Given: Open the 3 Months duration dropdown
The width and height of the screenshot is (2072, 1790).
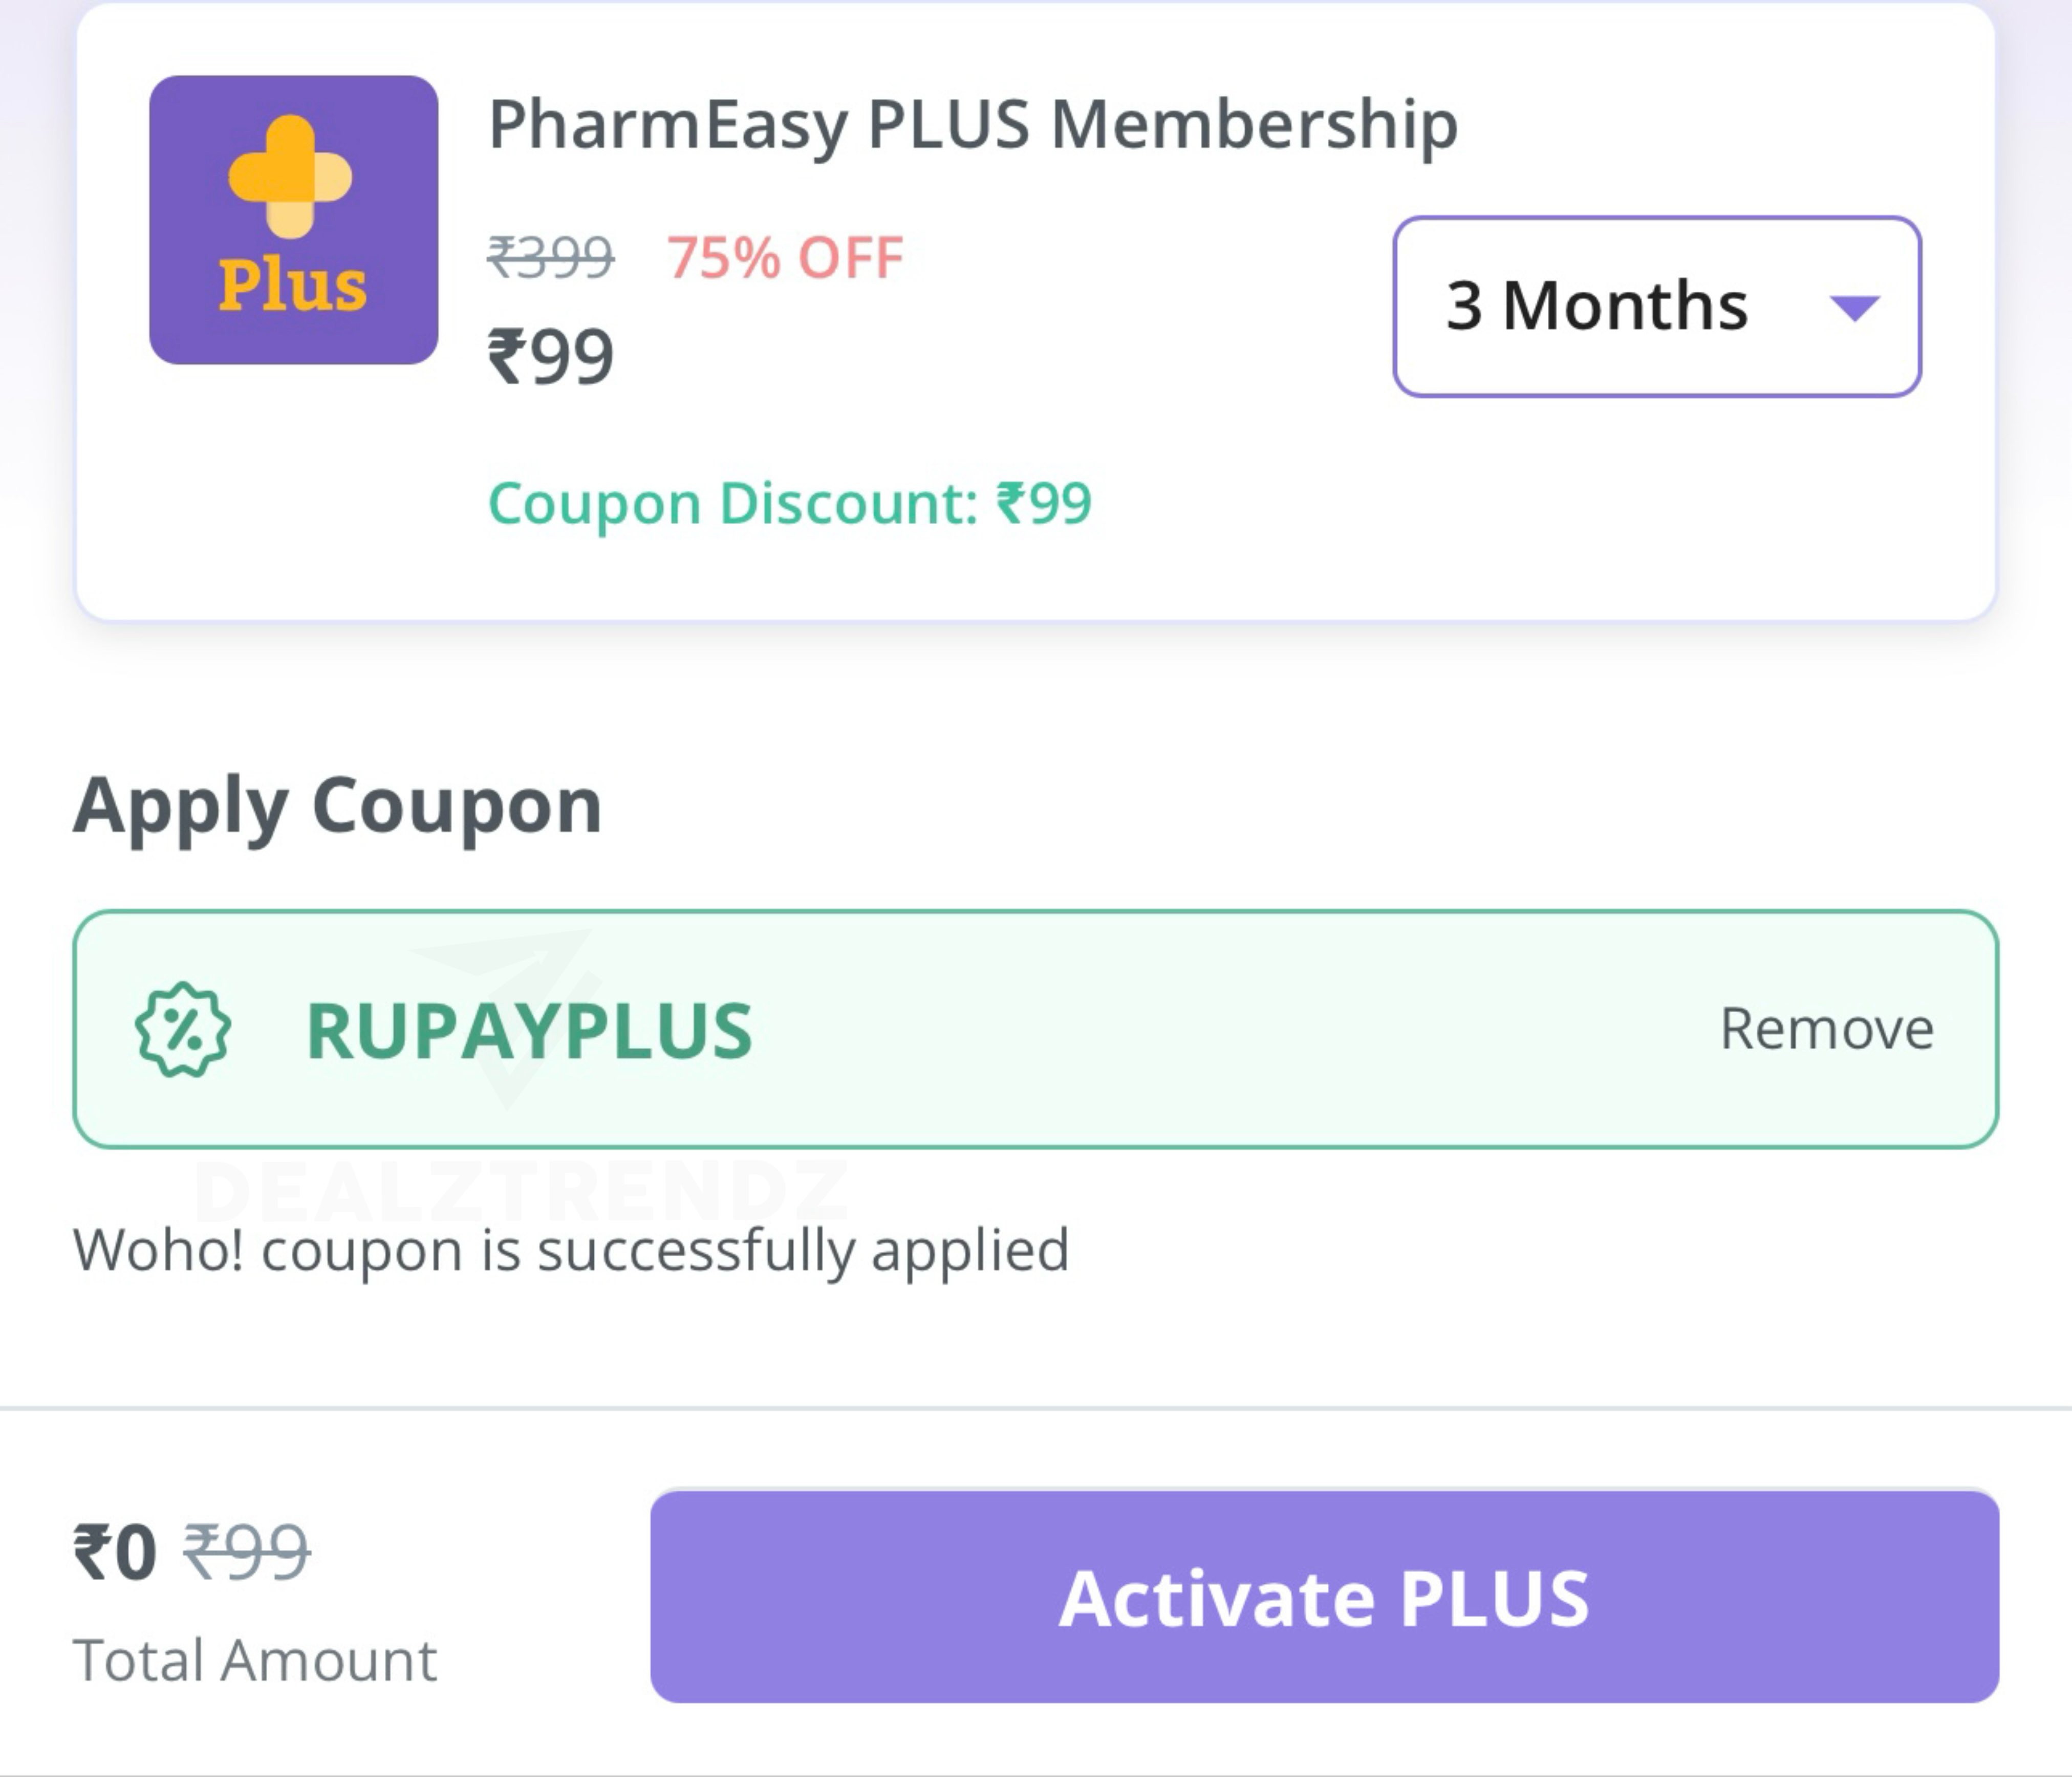Looking at the screenshot, I should [1657, 306].
